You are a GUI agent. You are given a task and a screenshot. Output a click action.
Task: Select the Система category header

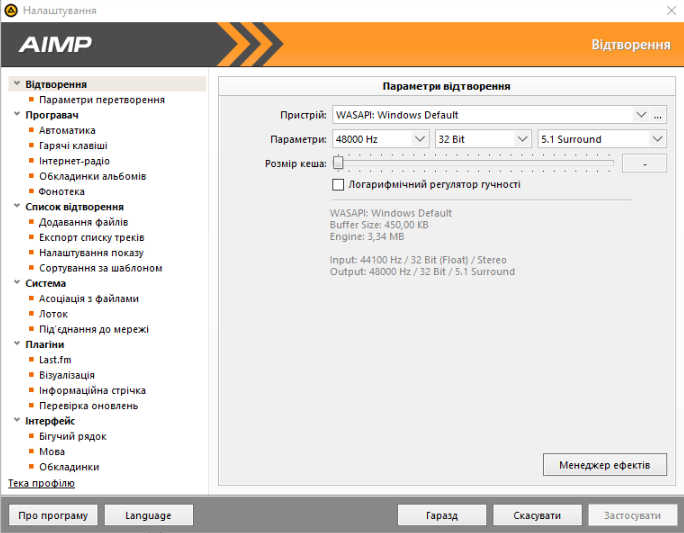[45, 284]
